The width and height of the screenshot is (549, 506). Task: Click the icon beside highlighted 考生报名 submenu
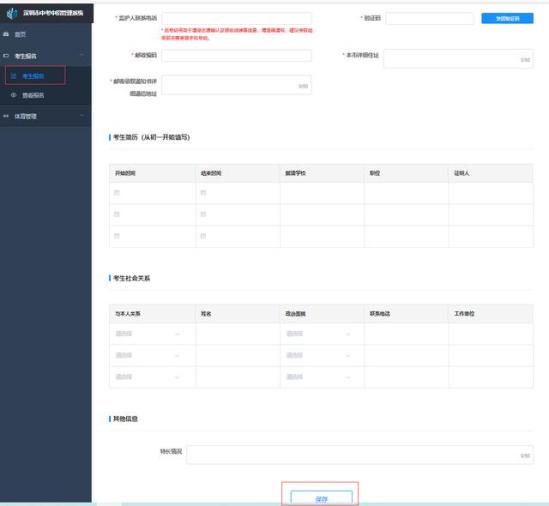pyautogui.click(x=14, y=76)
